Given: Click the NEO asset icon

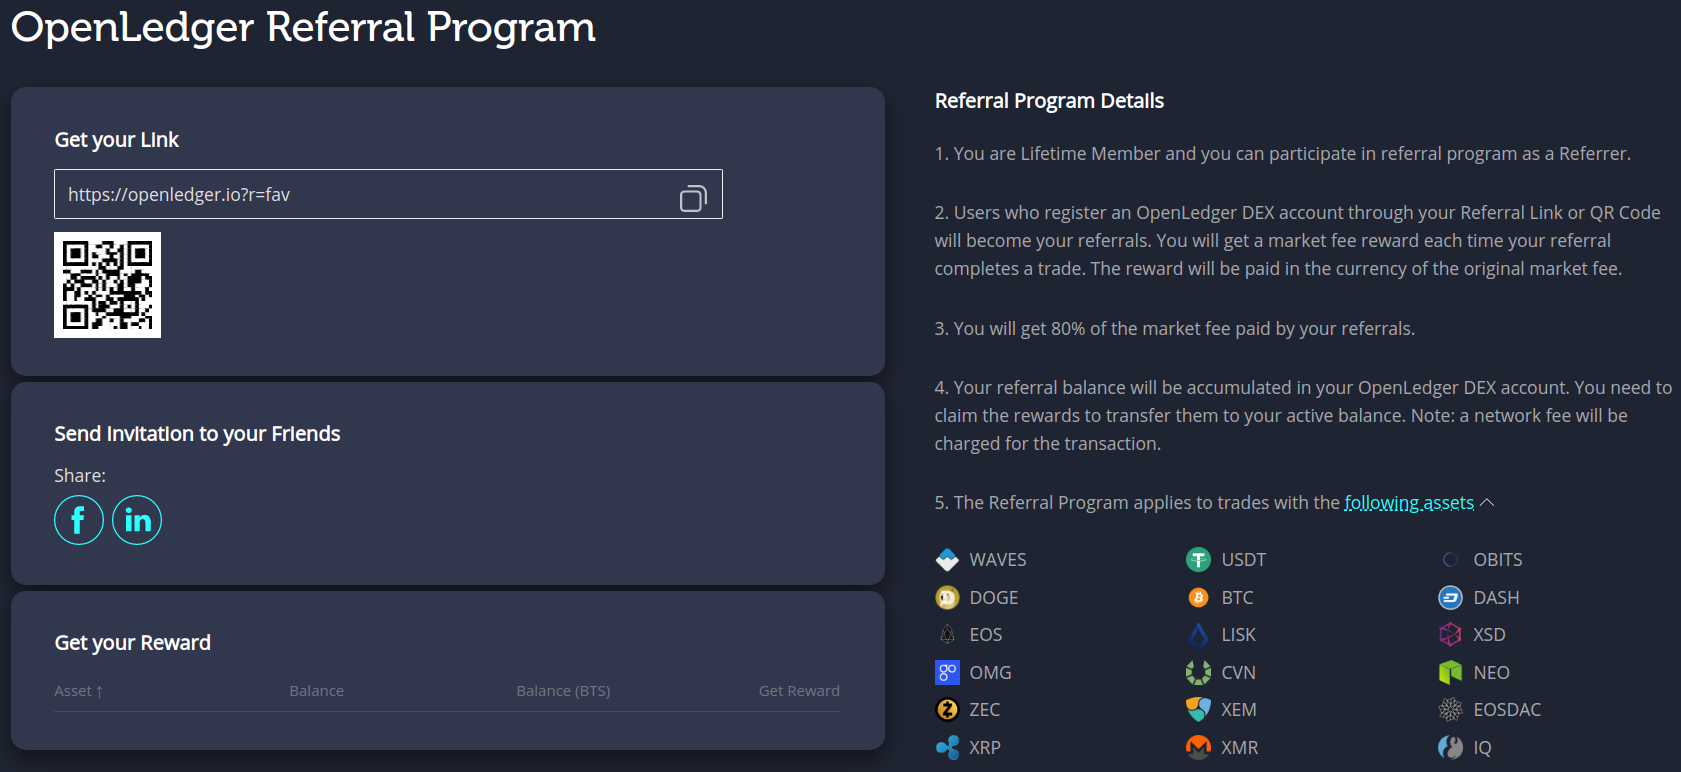Looking at the screenshot, I should (1450, 673).
